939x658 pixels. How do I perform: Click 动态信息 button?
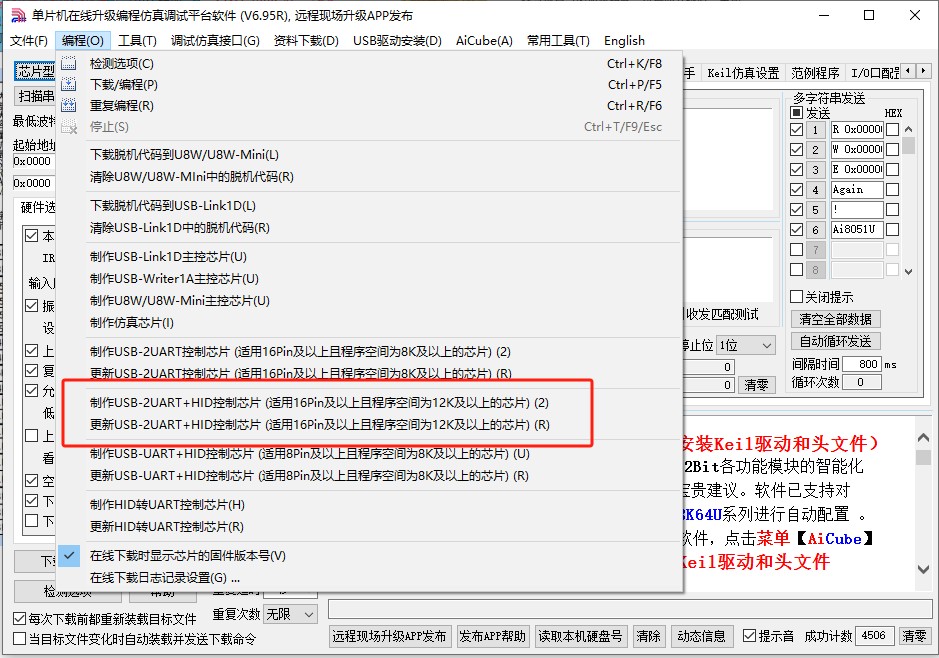(x=701, y=636)
